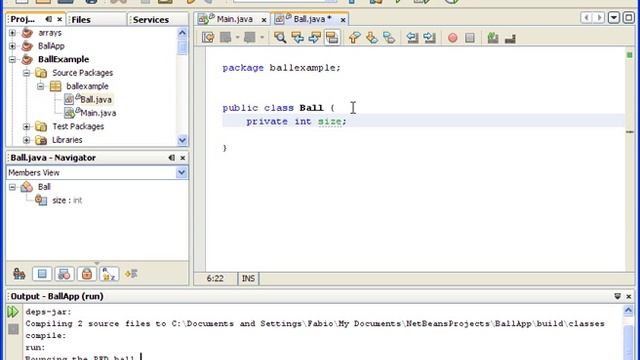640x360 pixels.
Task: Click the forward navigation gray square icon
Action: click(x=249, y=38)
